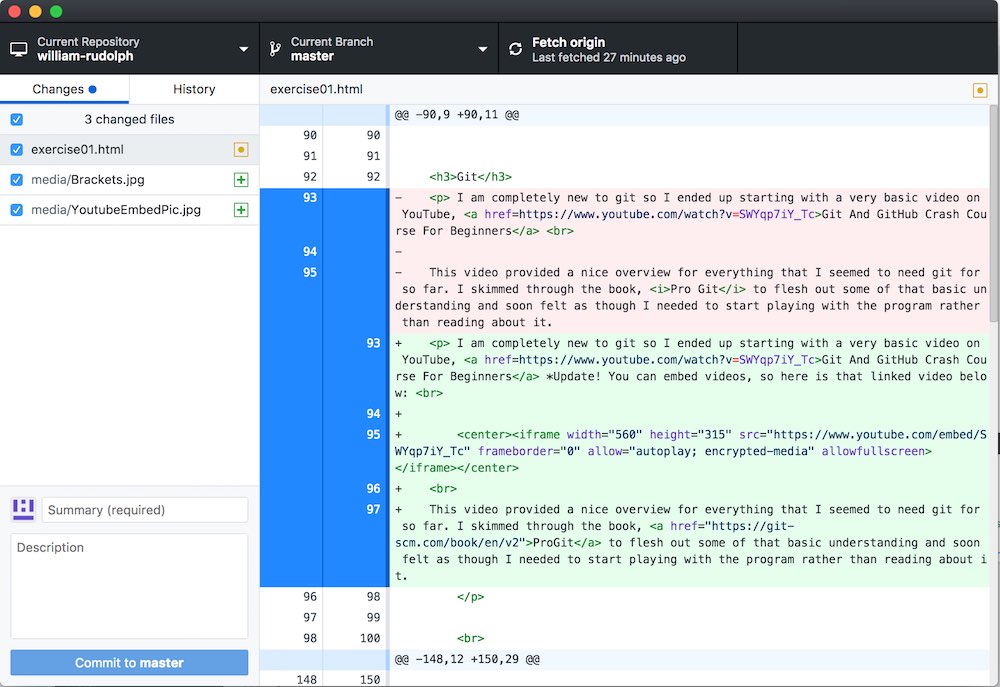Screen dimensions: 1000x687
Task: Select the Changes tab
Action: tap(64, 89)
